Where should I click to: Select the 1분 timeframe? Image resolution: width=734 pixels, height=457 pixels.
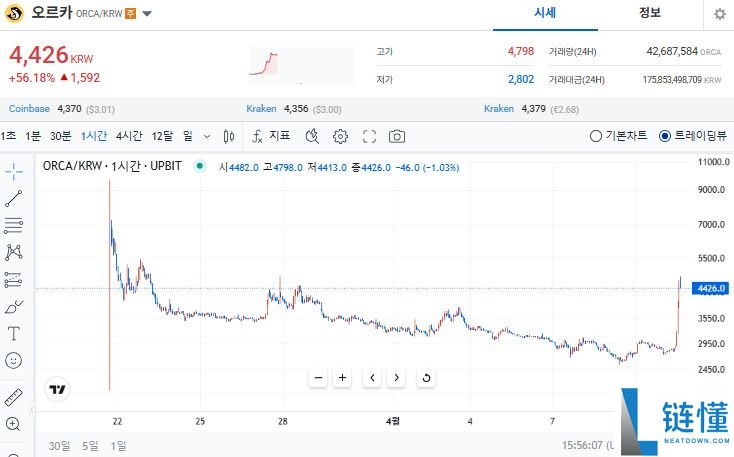pyautogui.click(x=33, y=136)
